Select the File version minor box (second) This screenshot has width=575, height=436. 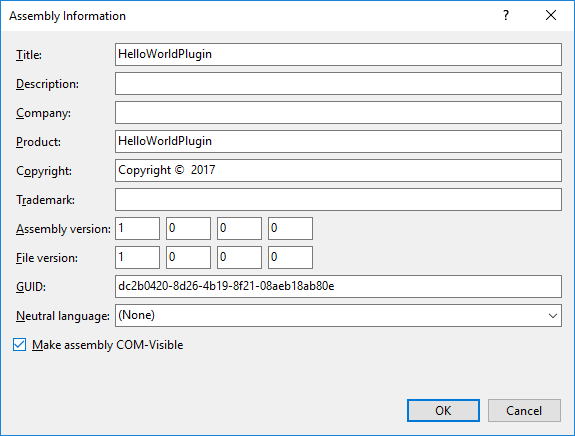pyautogui.click(x=188, y=257)
